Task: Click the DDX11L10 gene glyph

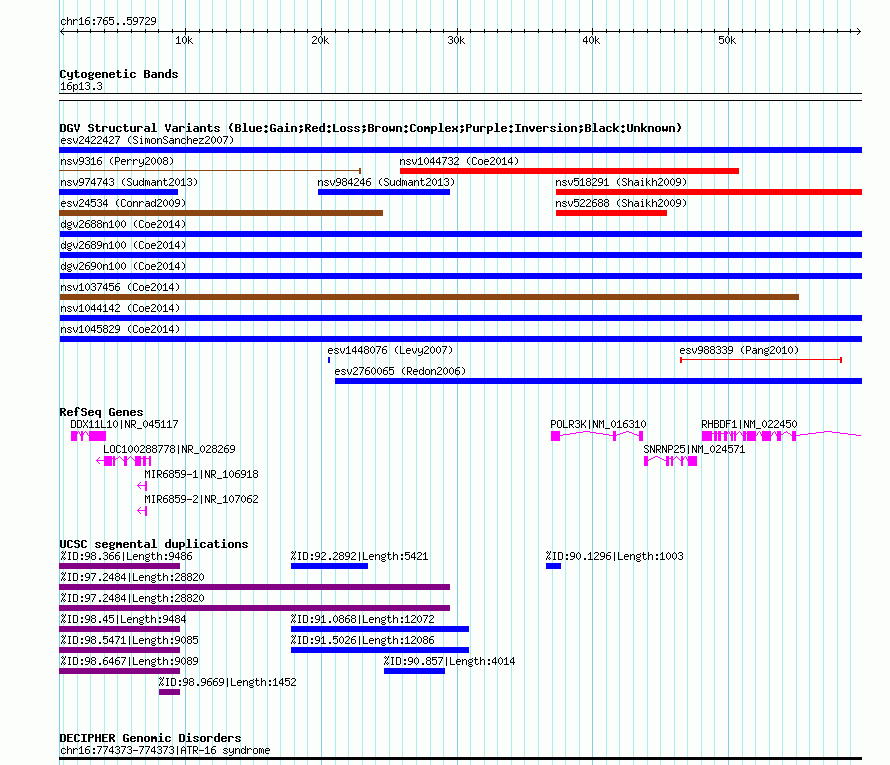Action: pyautogui.click(x=88, y=436)
